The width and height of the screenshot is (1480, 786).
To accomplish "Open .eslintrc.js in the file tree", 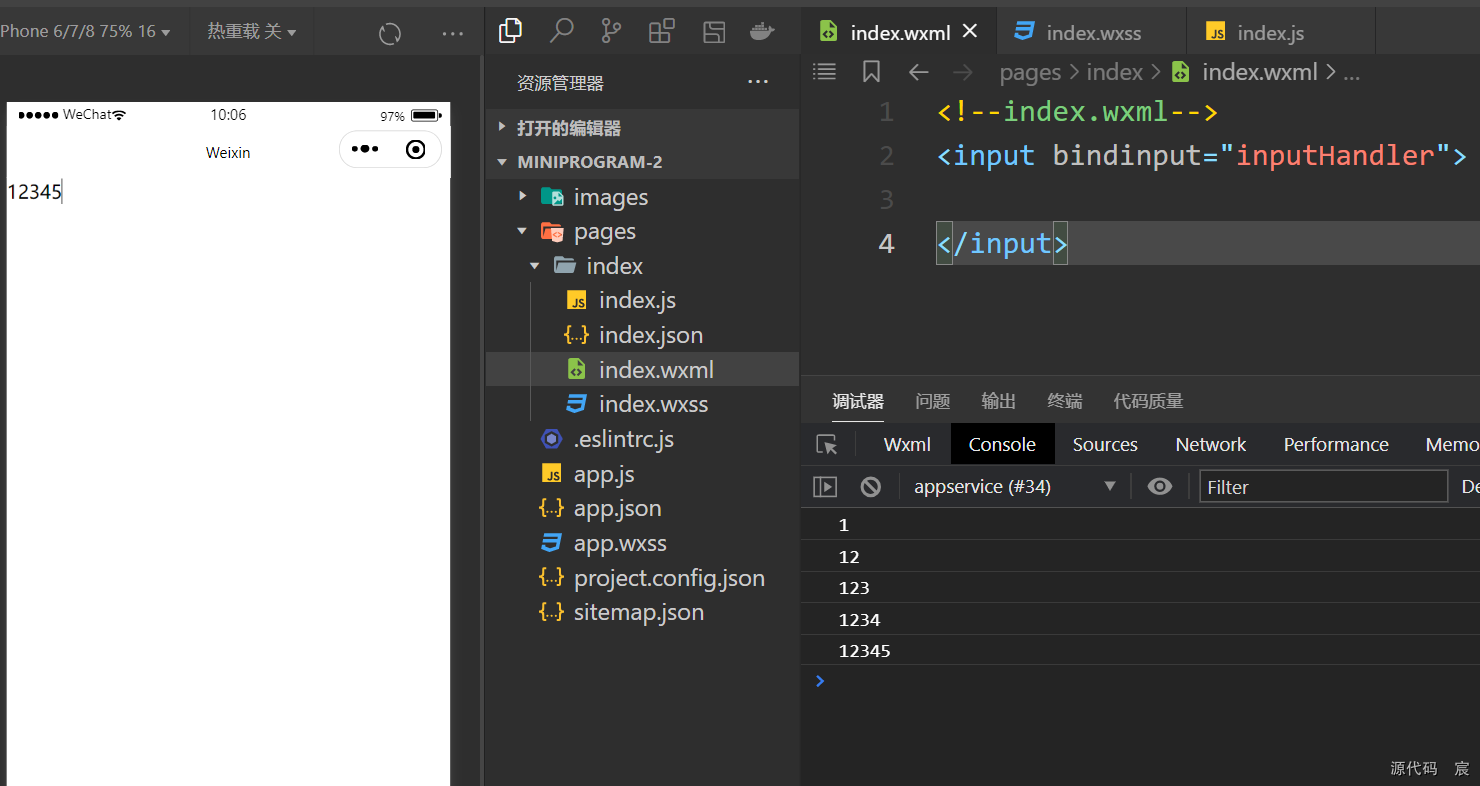I will (x=642, y=439).
